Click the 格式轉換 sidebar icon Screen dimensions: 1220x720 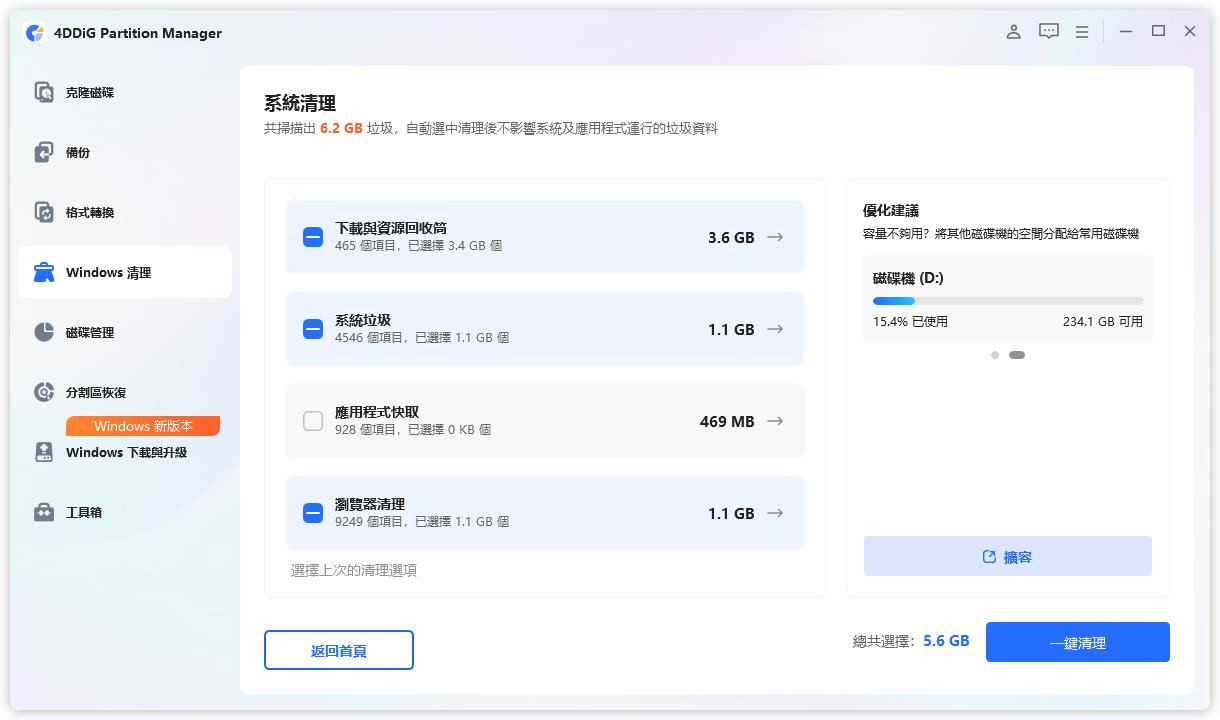point(44,212)
